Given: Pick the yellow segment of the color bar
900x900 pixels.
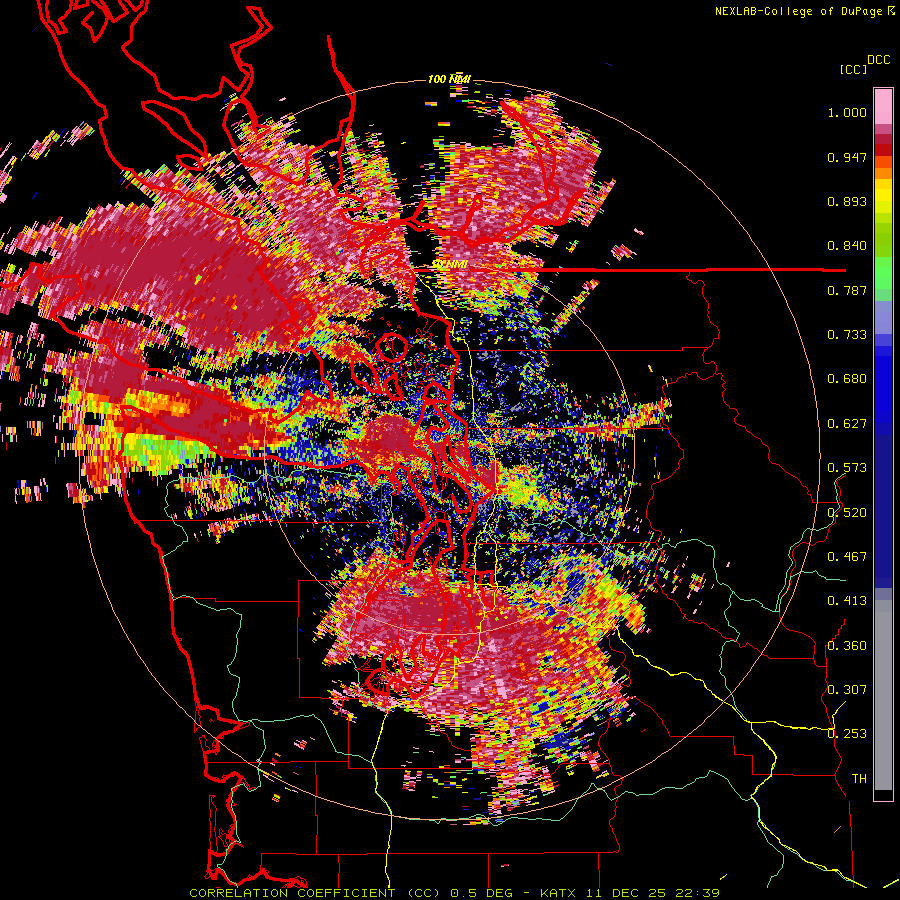Looking at the screenshot, I should coord(883,197).
